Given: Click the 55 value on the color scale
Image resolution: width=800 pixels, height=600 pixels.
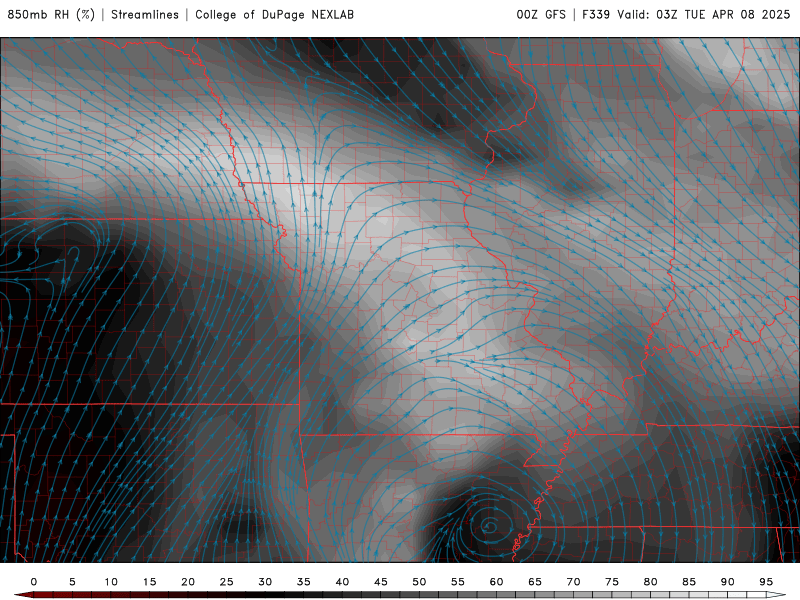Looking at the screenshot, I should (x=458, y=582).
